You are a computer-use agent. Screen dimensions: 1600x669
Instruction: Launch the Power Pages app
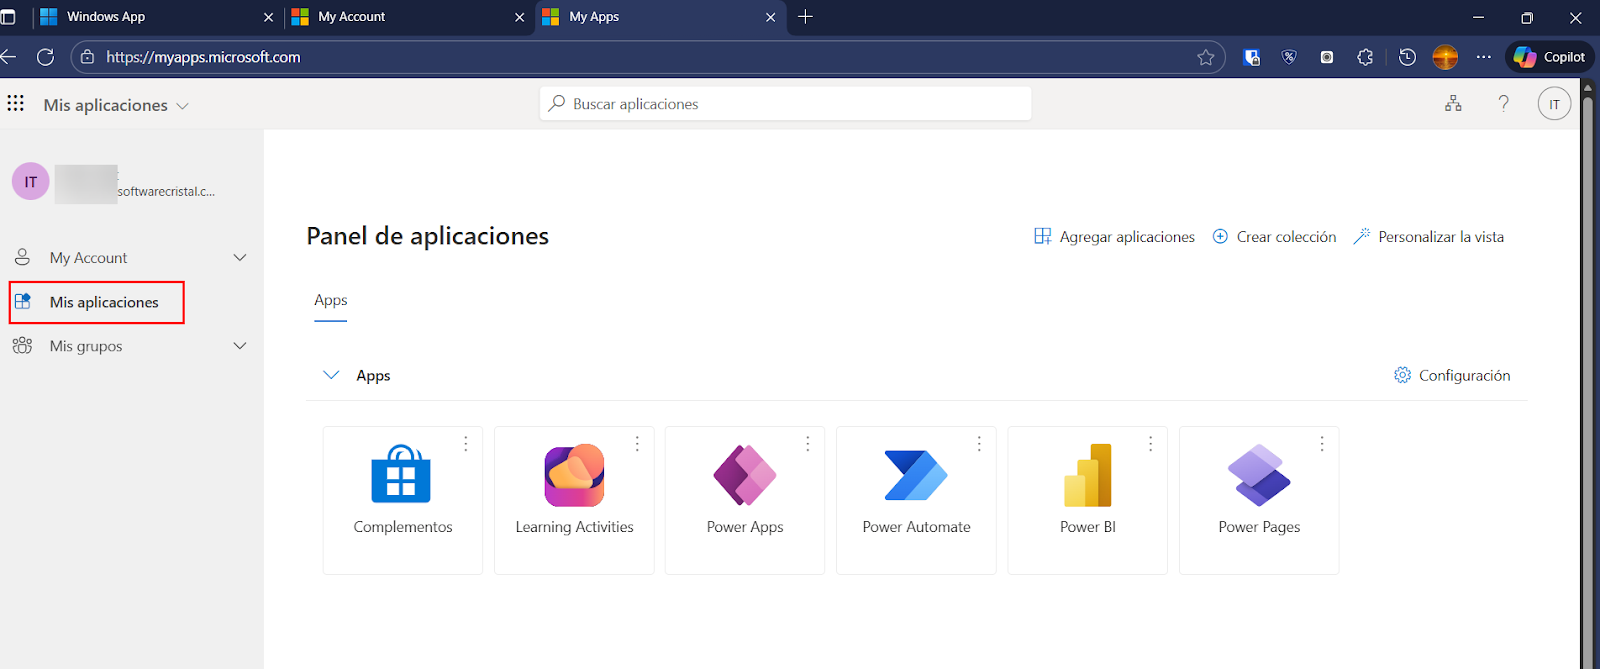click(1259, 500)
